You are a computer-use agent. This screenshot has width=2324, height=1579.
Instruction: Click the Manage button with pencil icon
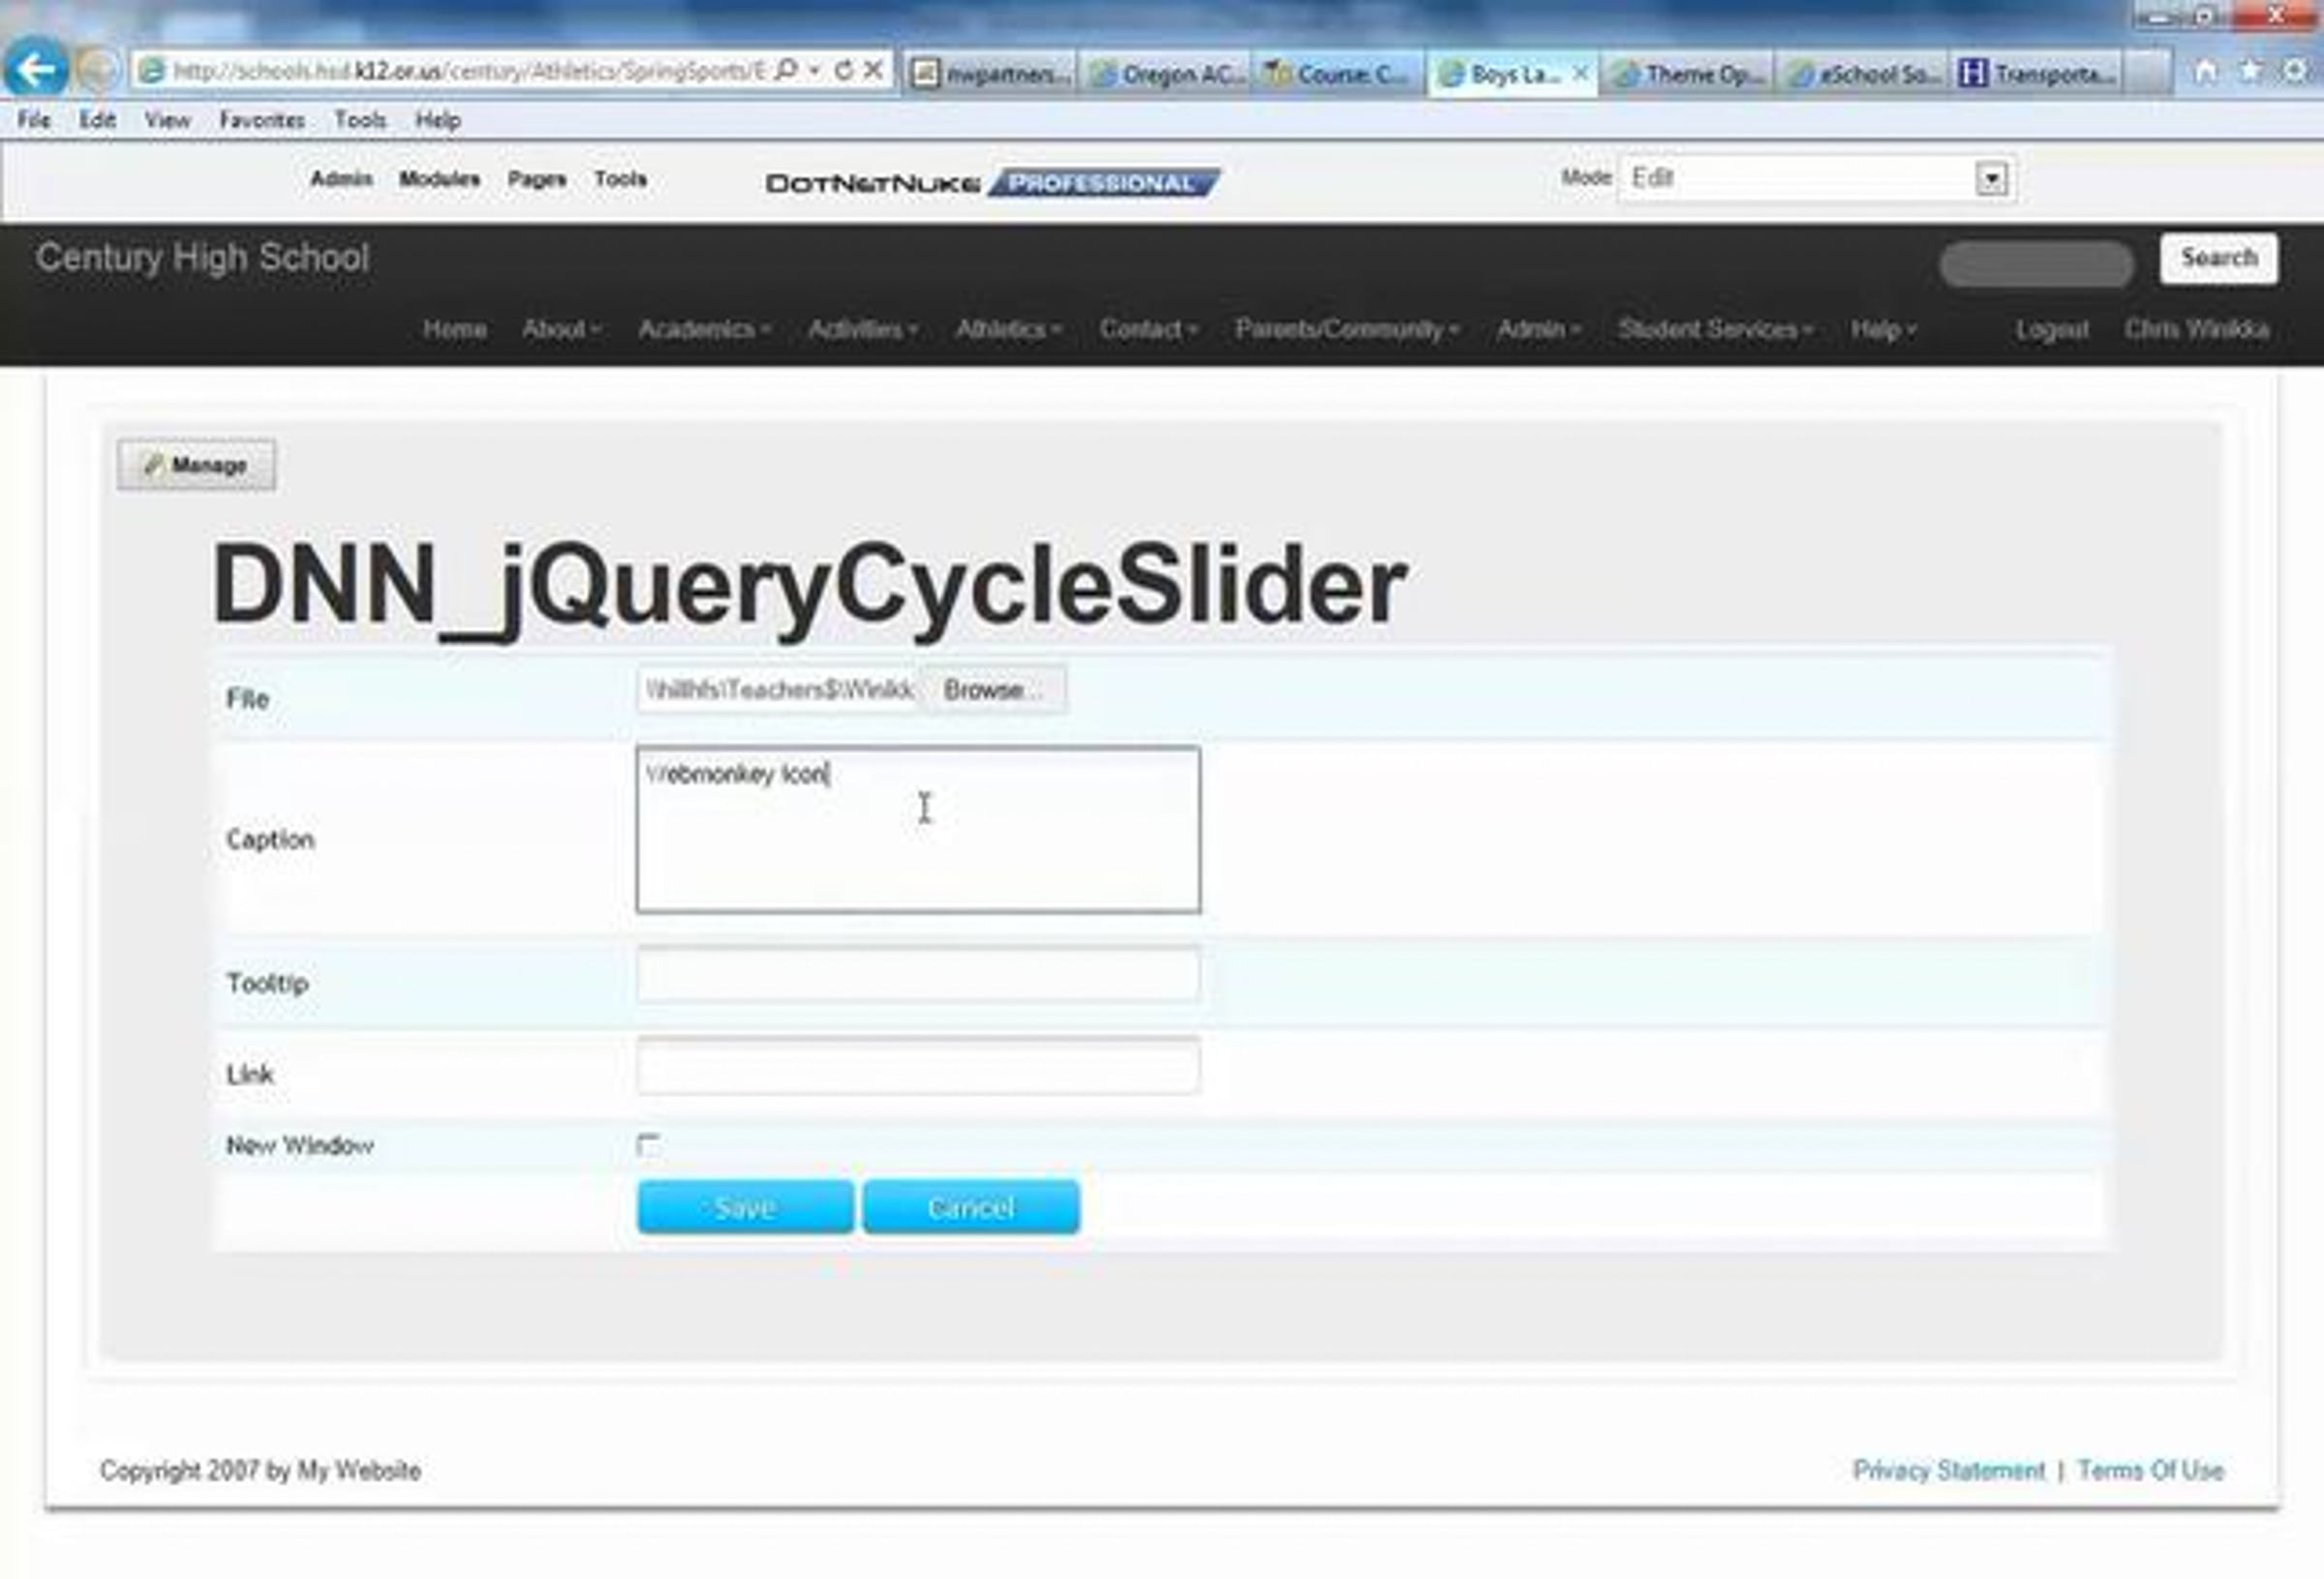click(x=196, y=465)
